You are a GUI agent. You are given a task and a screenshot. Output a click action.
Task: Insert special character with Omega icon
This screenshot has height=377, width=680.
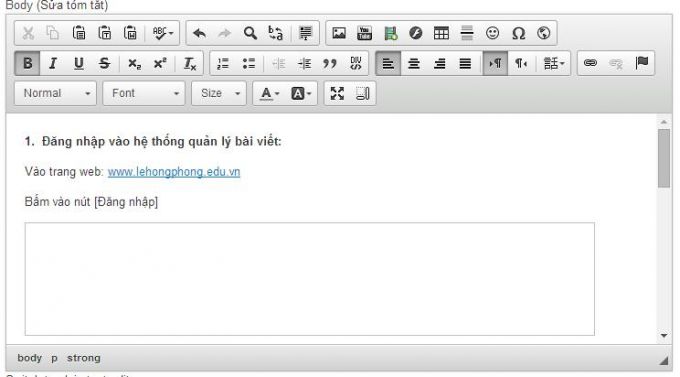518,33
